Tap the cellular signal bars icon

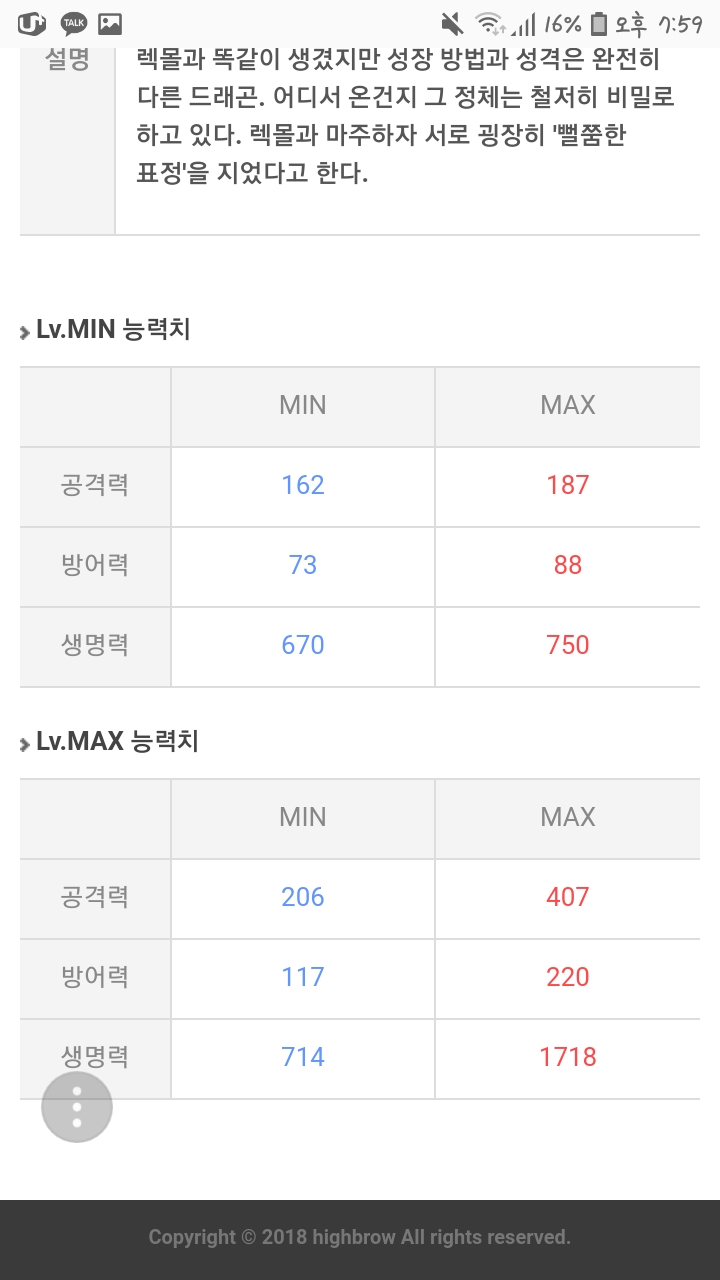[x=524, y=23]
